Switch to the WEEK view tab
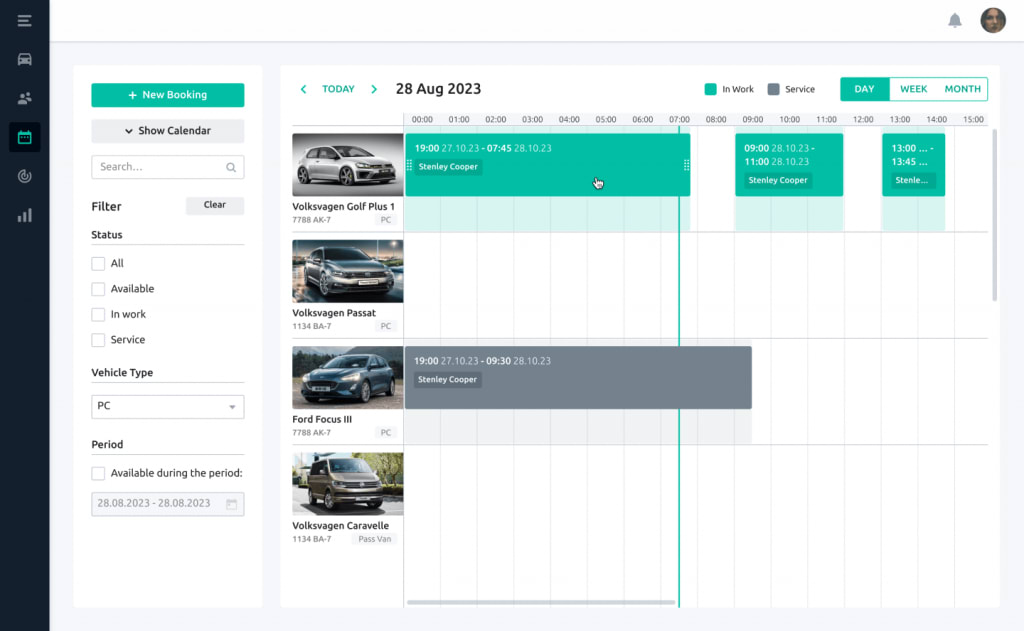 coord(913,89)
